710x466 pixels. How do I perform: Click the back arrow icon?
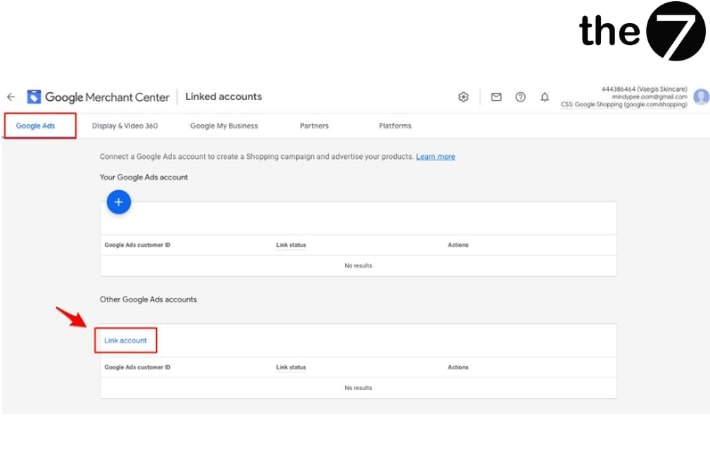point(11,97)
